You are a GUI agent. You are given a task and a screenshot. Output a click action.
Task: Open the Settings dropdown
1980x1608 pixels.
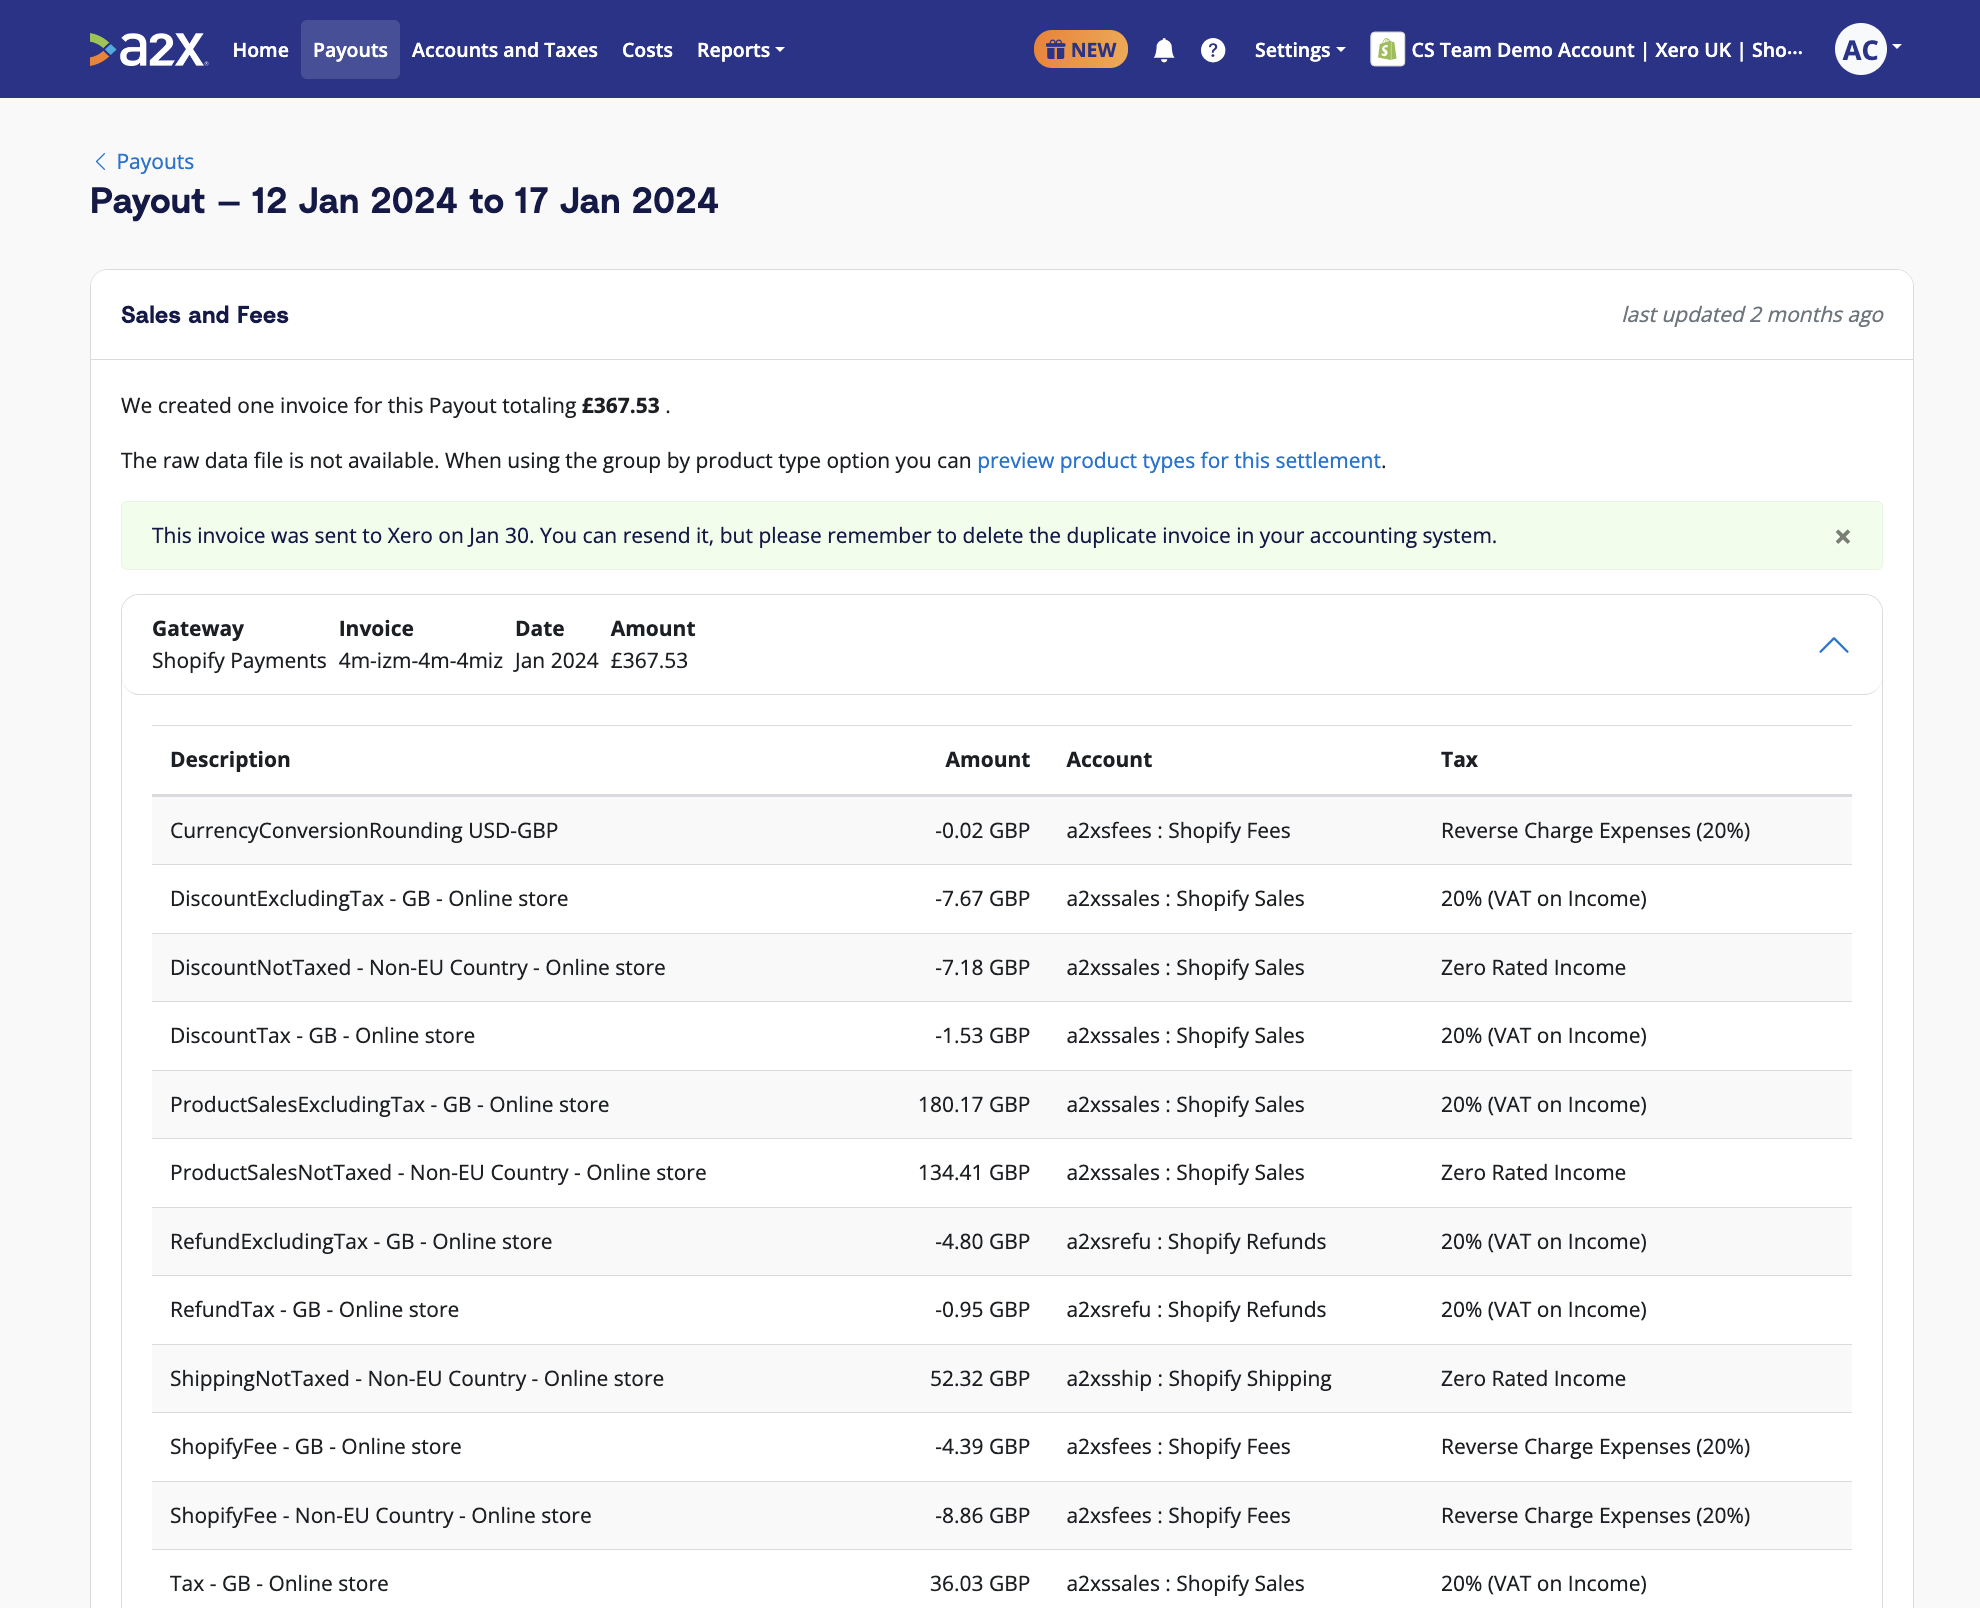[1299, 50]
